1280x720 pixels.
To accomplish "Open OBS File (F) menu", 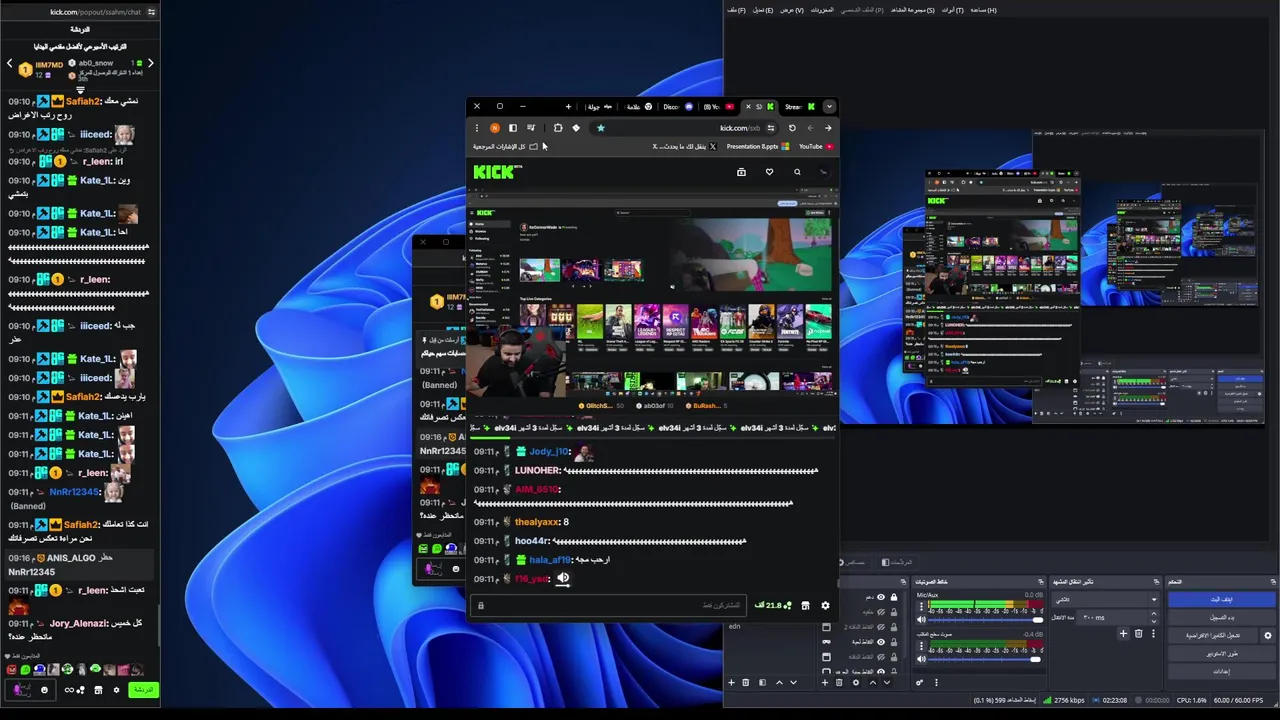I will pos(737,10).
